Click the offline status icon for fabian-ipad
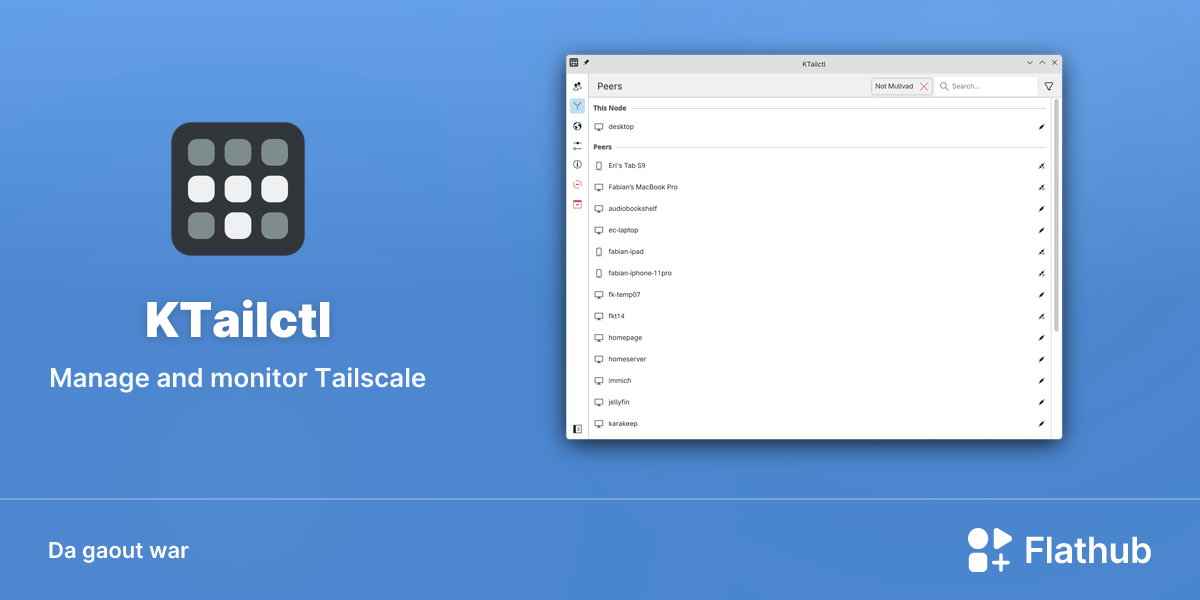The image size is (1200, 600). coord(1041,252)
